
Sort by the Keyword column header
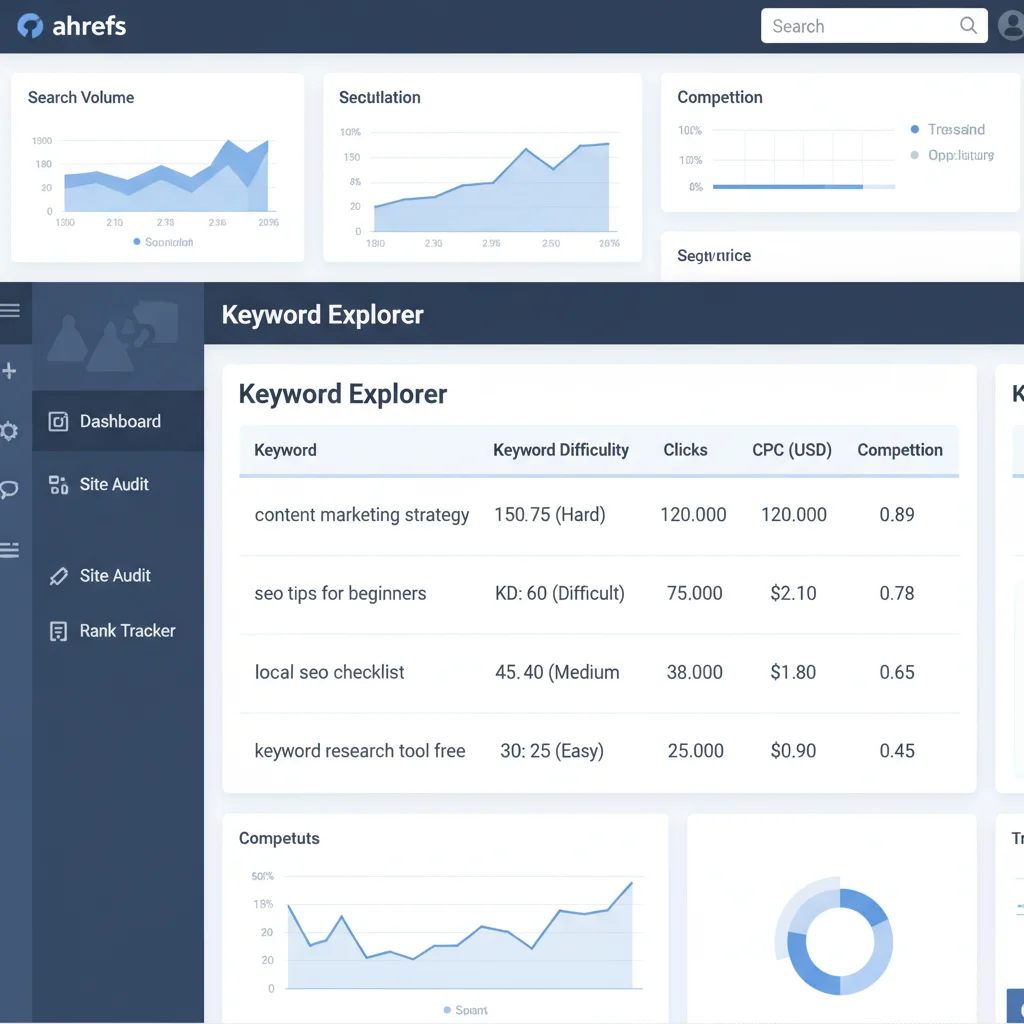tap(285, 450)
